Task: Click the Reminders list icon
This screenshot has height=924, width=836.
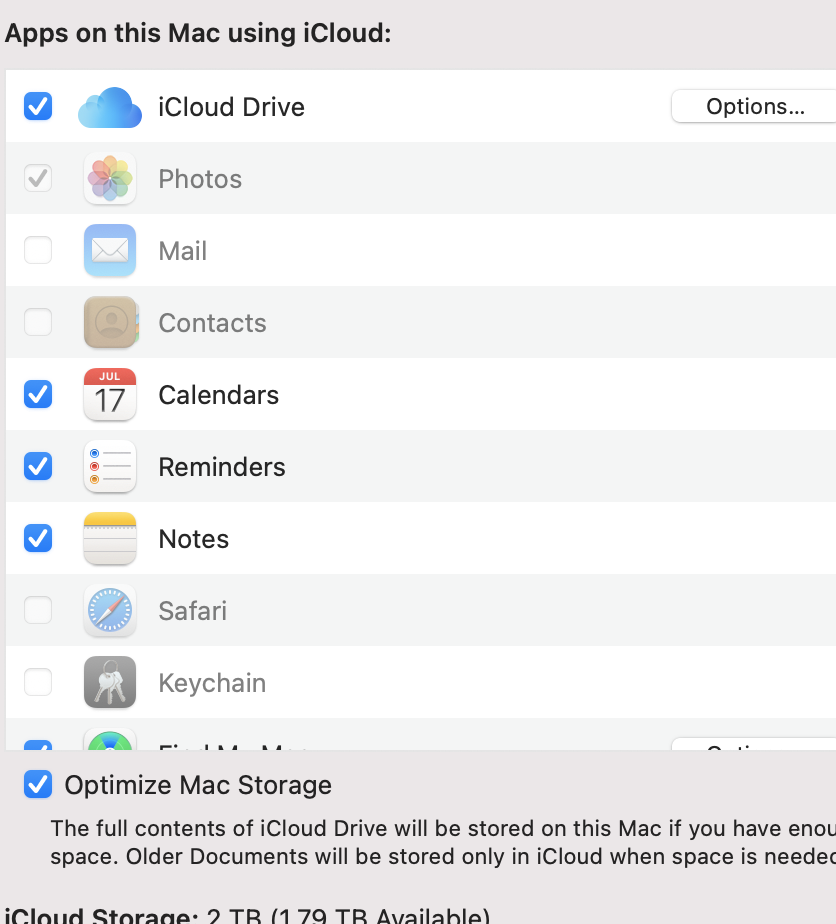Action: click(x=110, y=467)
